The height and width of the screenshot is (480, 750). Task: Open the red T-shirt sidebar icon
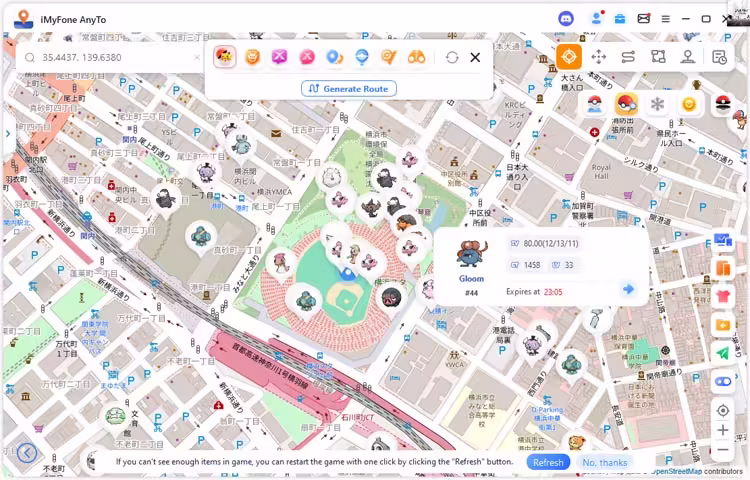point(723,296)
